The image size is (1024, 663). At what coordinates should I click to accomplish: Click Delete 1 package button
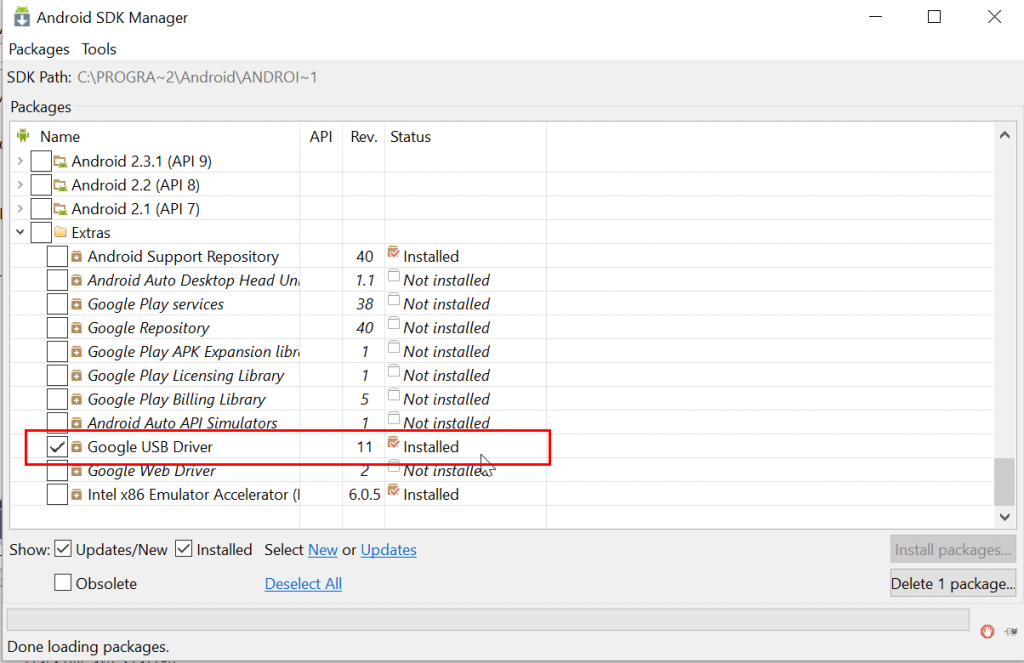pos(953,583)
